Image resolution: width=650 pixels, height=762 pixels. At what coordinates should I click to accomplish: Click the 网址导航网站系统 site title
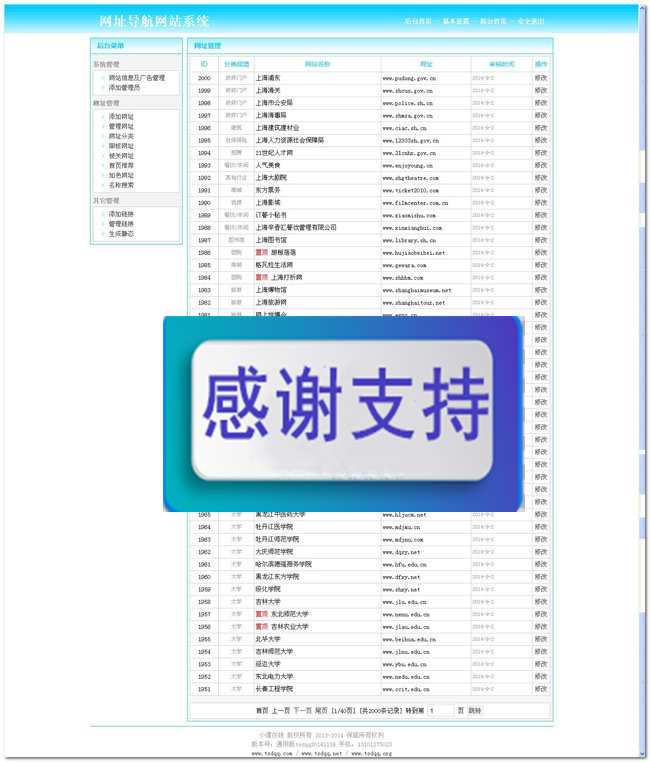[154, 21]
